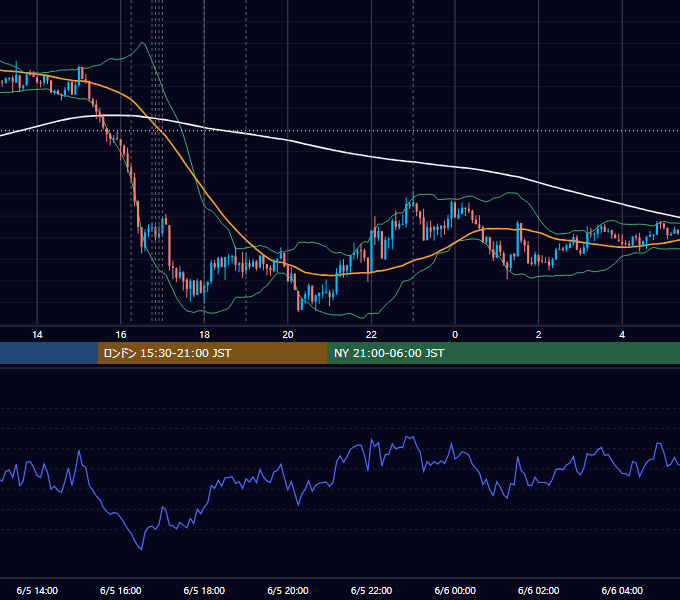Click the 6/5 18:00 date label
The image size is (680, 600).
pyautogui.click(x=204, y=590)
